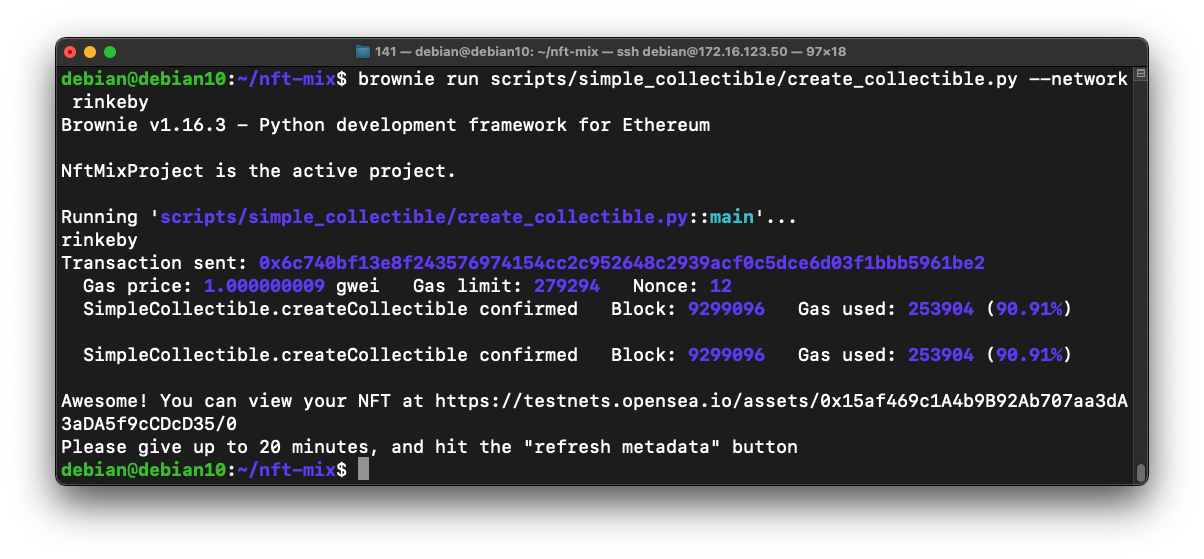The image size is (1204, 559).
Task: Click the nonce value 12
Action: coord(721,286)
